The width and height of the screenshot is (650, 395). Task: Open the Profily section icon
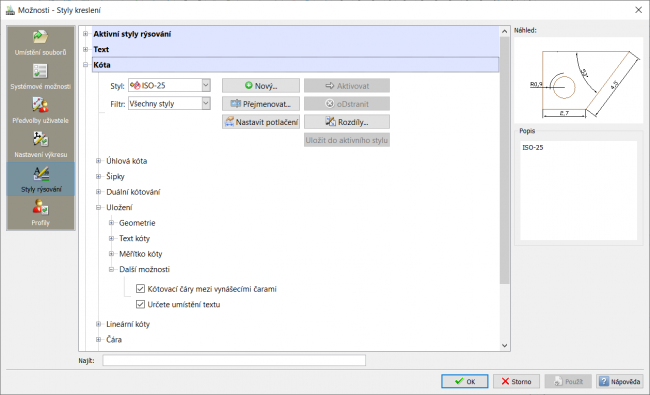tap(40, 208)
